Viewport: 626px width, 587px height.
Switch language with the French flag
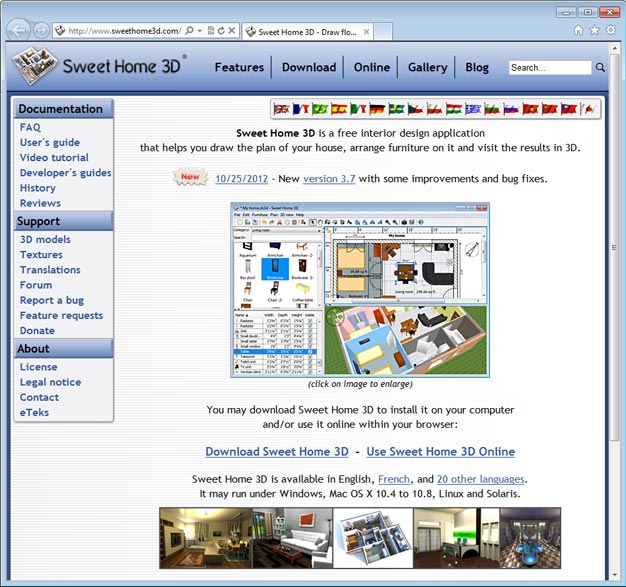(301, 109)
